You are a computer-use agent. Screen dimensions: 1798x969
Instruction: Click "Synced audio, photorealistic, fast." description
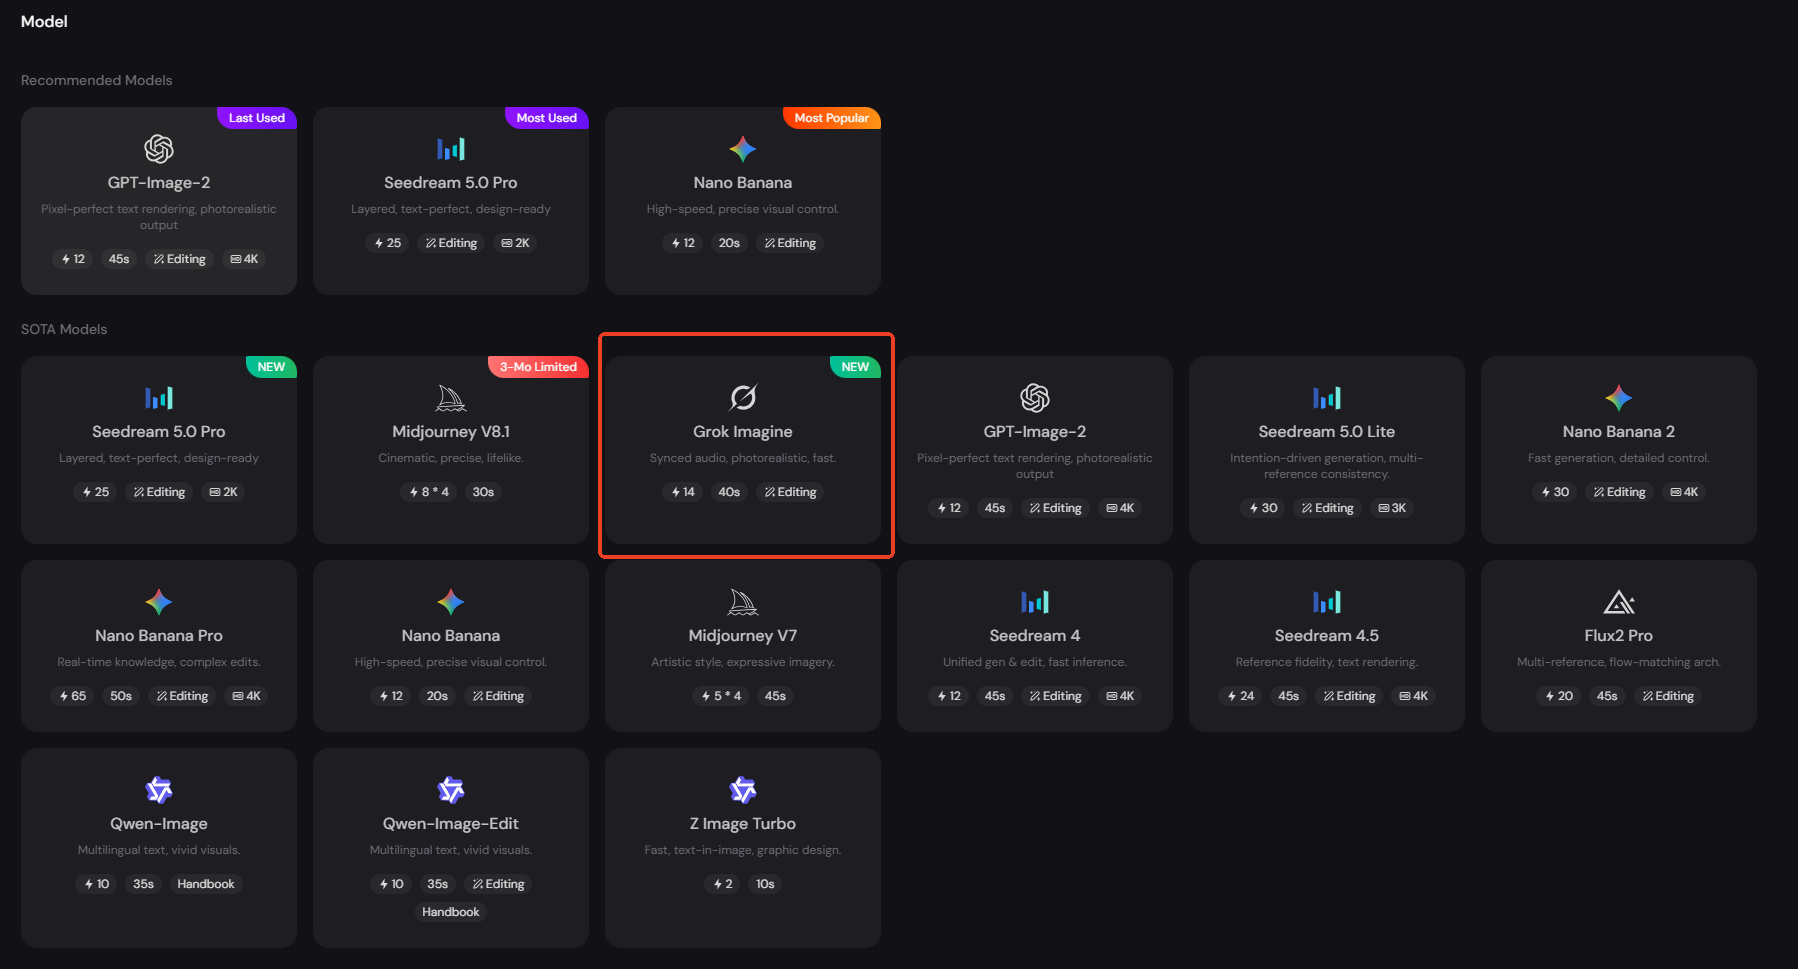[743, 458]
